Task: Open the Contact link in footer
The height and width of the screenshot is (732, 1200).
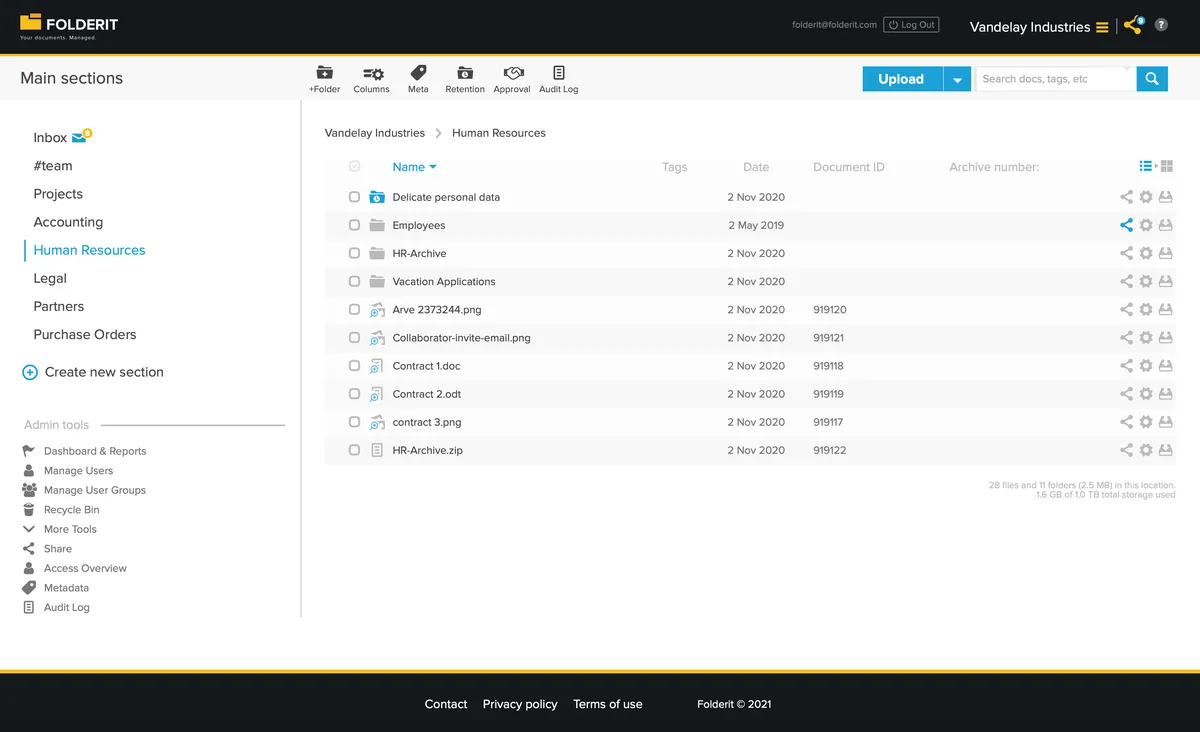Action: (446, 704)
